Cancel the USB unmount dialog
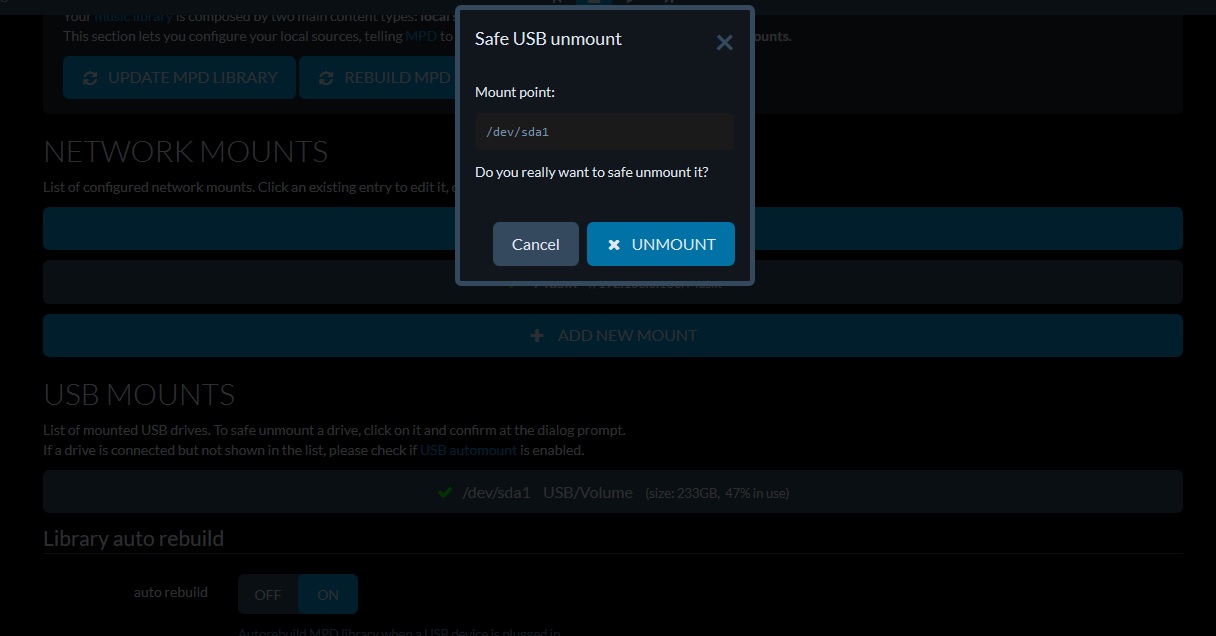Screen dimensions: 1216x636 coord(536,244)
